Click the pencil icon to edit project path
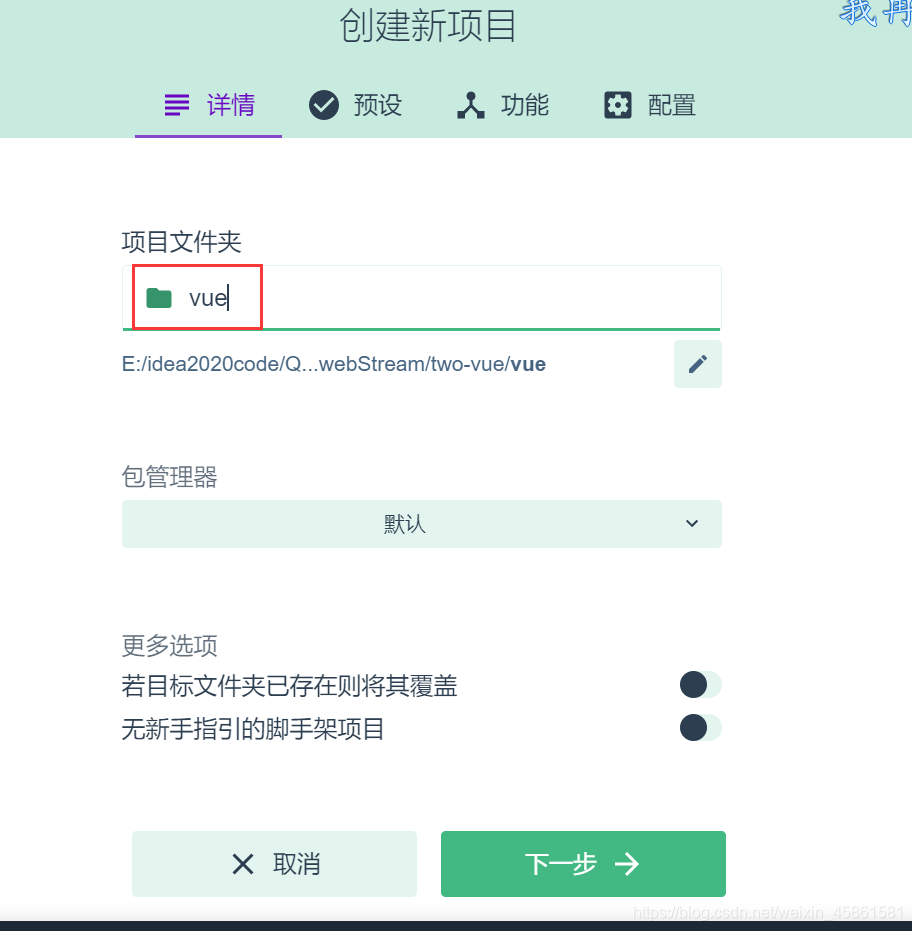Screen dimensions: 912x931 [697, 363]
